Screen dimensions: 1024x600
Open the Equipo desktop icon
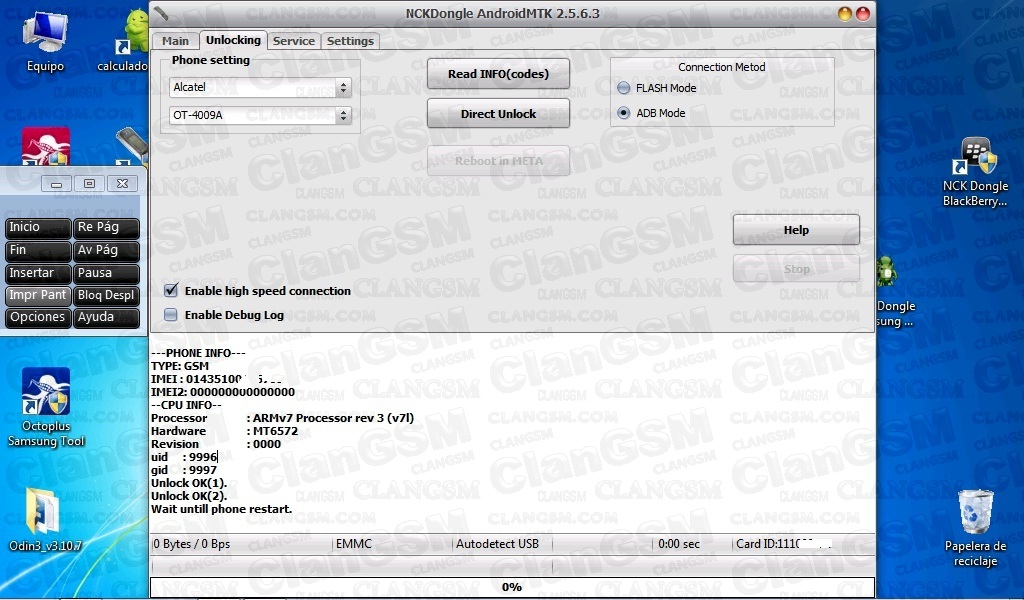point(45,40)
